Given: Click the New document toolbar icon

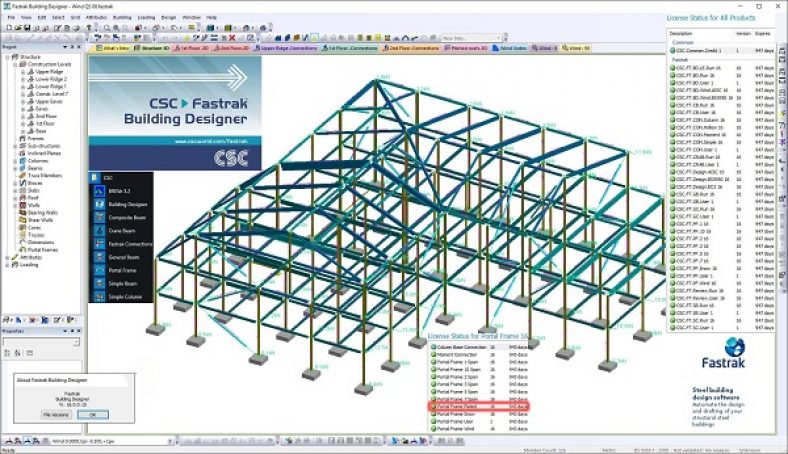Looking at the screenshot, I should click(x=9, y=28).
